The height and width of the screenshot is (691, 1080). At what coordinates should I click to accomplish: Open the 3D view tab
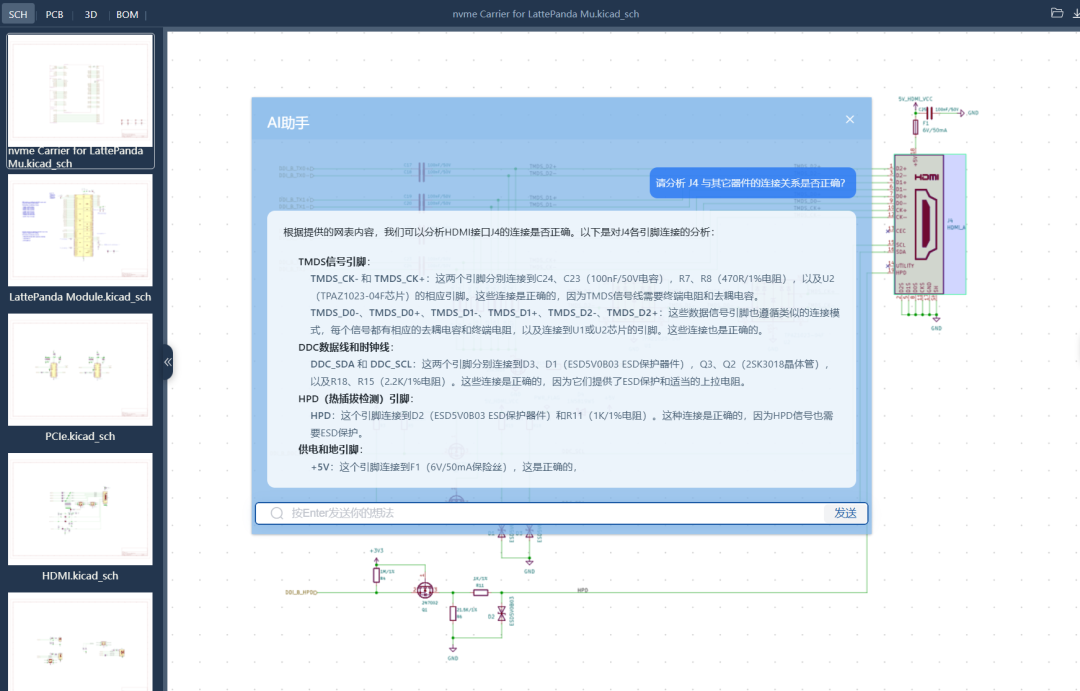coord(90,14)
